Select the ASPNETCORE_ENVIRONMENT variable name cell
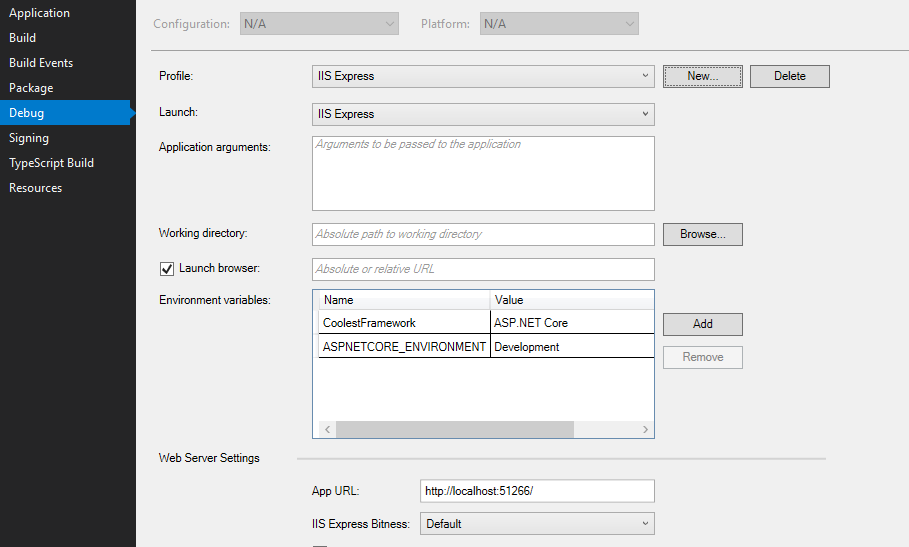Screen dimensions: 909x547 404,347
